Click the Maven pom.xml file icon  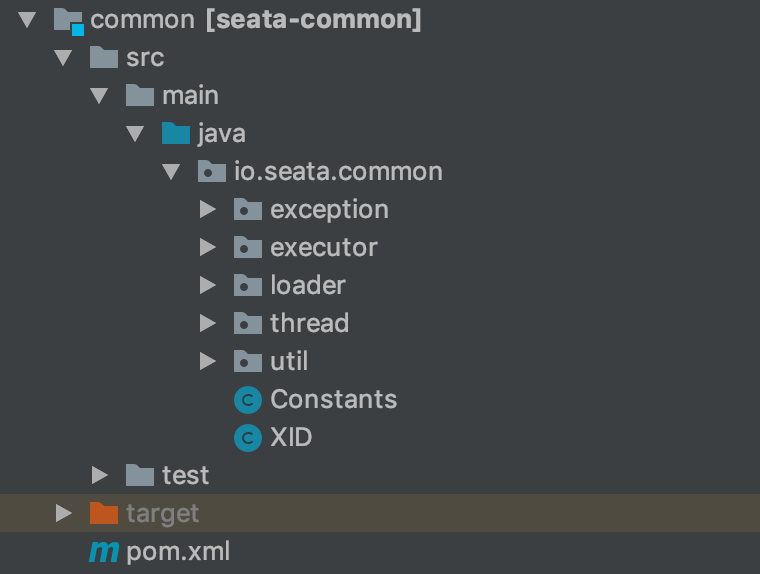tap(104, 551)
